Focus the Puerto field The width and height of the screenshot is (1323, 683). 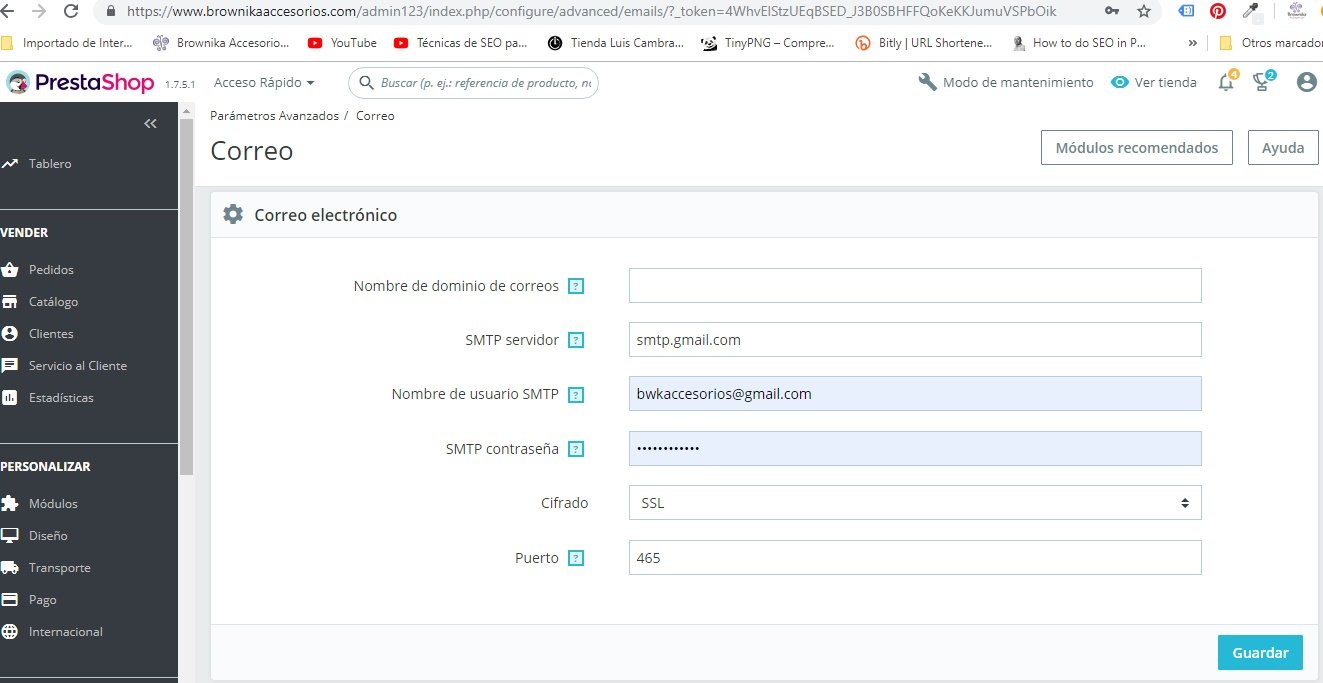915,558
